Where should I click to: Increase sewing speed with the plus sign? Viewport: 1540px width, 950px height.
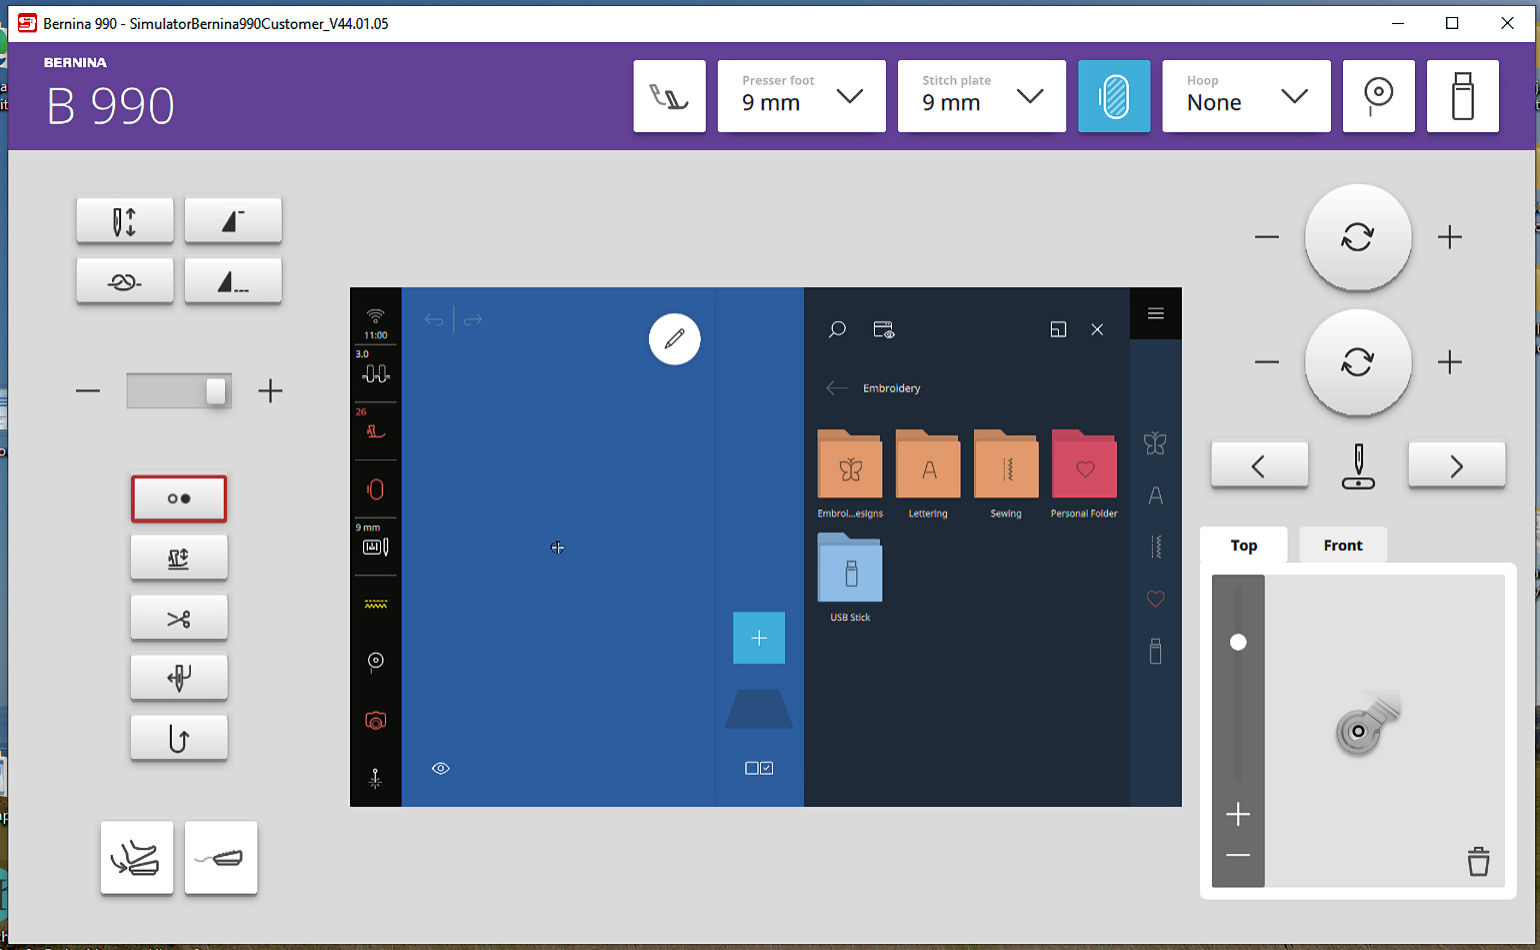click(270, 390)
